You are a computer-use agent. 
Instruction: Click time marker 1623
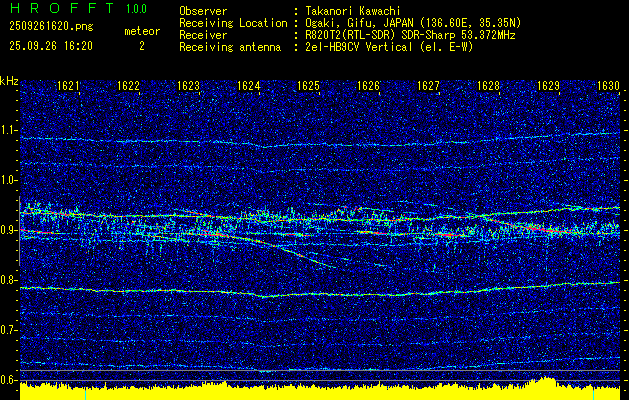coord(188,85)
